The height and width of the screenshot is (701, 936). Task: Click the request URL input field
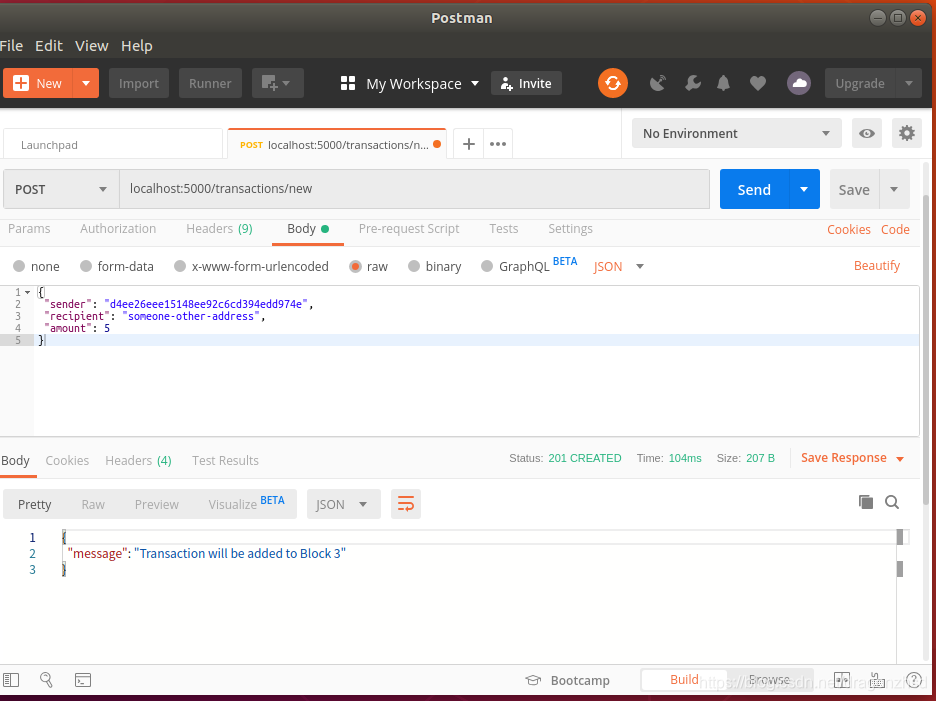click(x=414, y=189)
